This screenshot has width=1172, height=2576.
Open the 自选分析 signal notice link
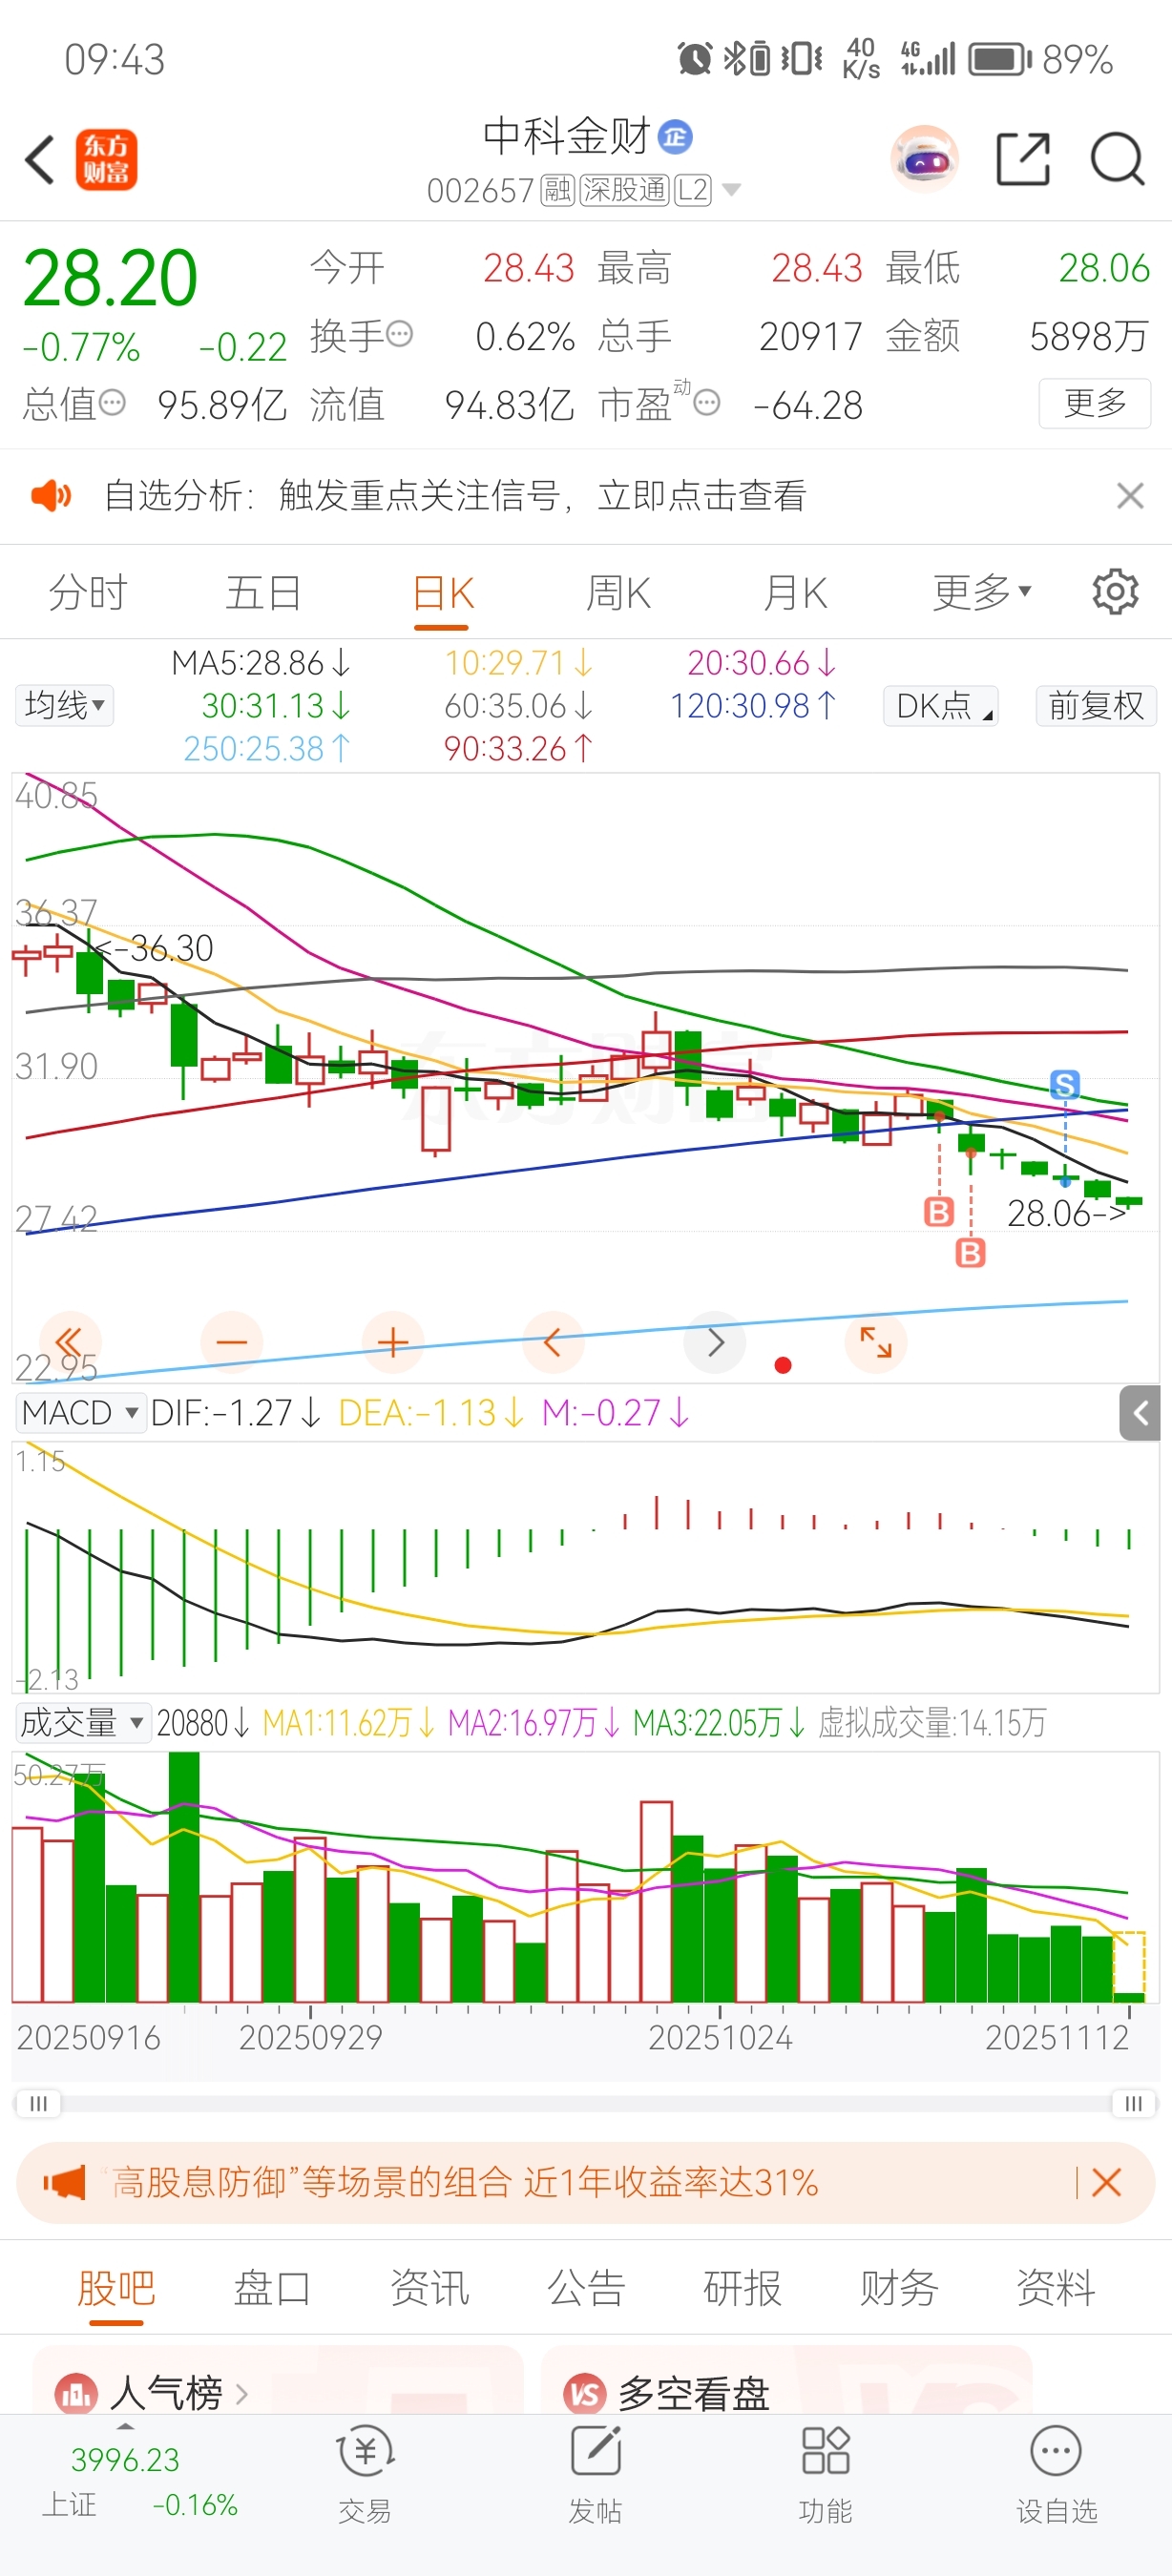[x=455, y=495]
